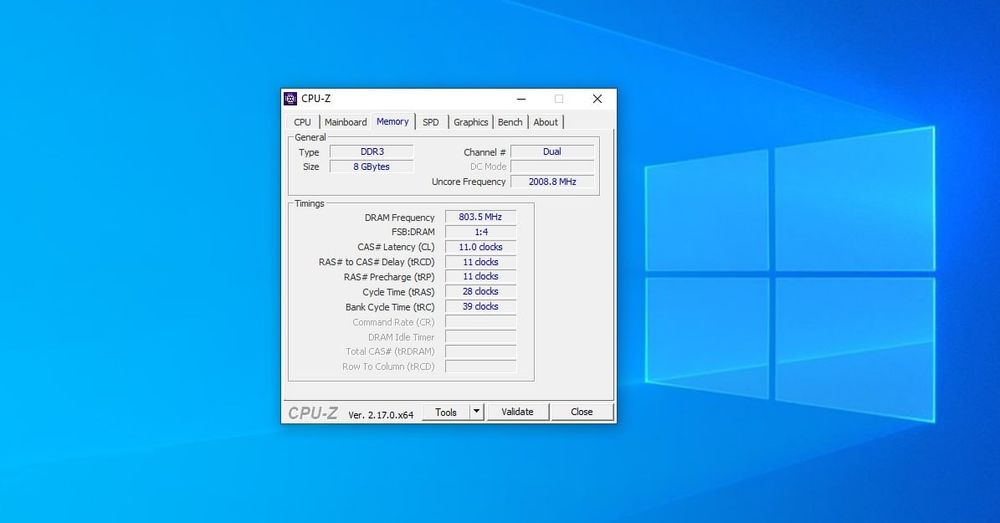Screen dimensions: 1000x523
Task: Open the Graphics tab
Action: pos(471,122)
